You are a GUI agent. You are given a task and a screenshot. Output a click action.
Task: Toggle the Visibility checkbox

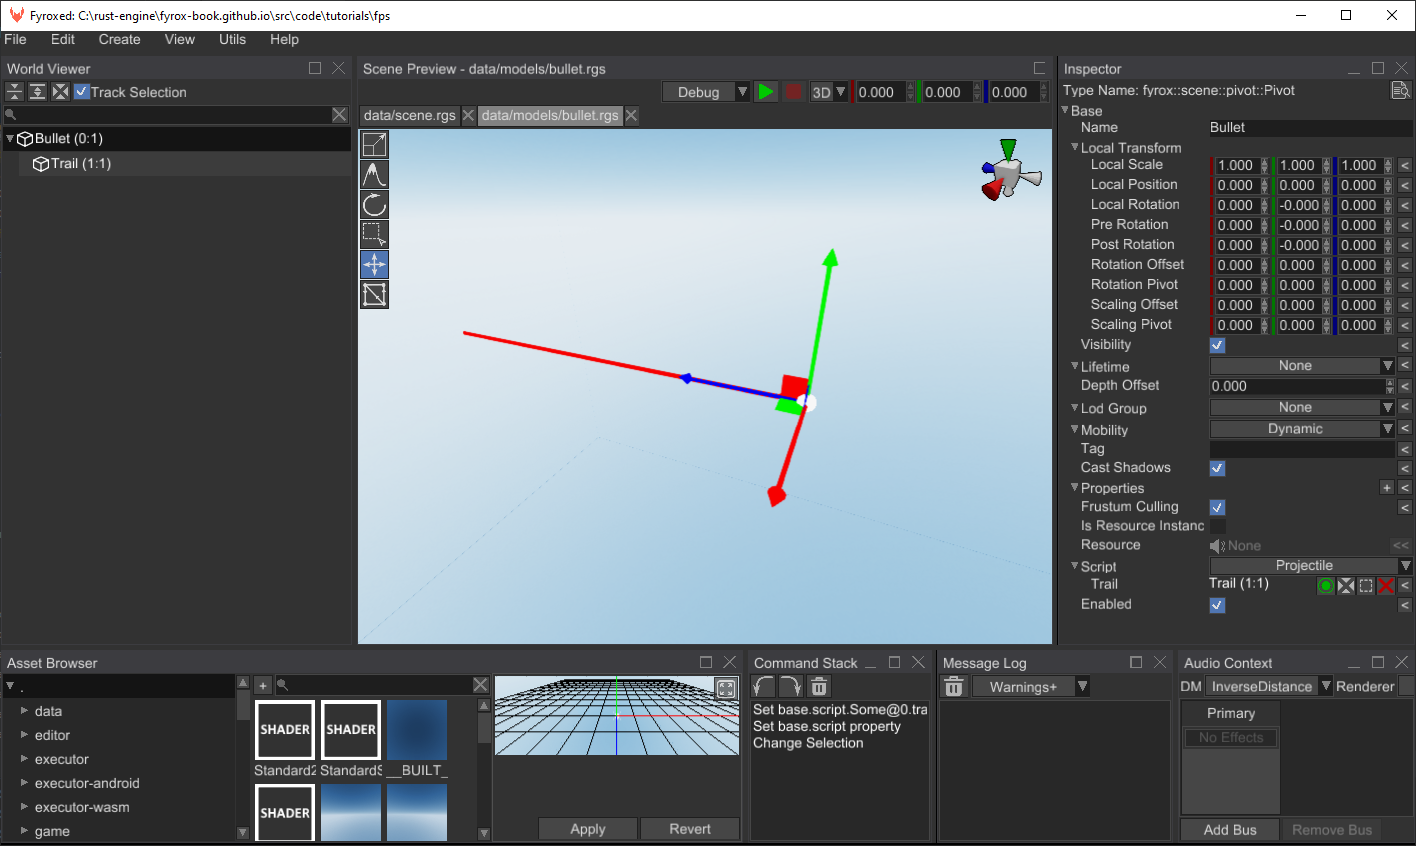(1218, 346)
